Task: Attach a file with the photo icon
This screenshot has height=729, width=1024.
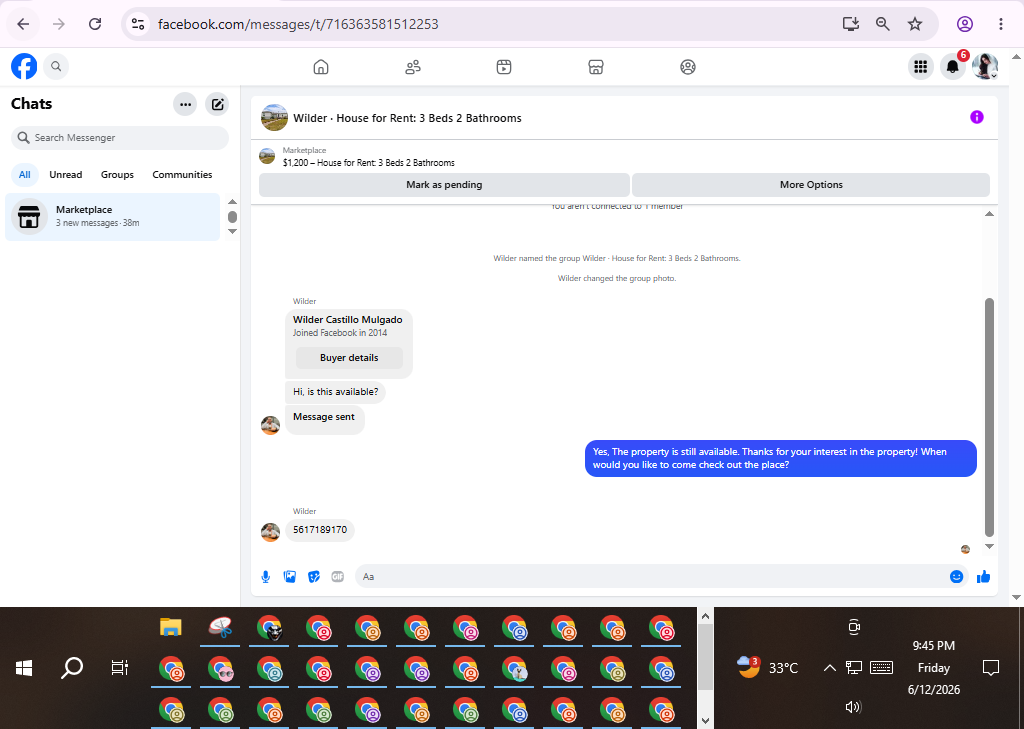Action: click(290, 577)
